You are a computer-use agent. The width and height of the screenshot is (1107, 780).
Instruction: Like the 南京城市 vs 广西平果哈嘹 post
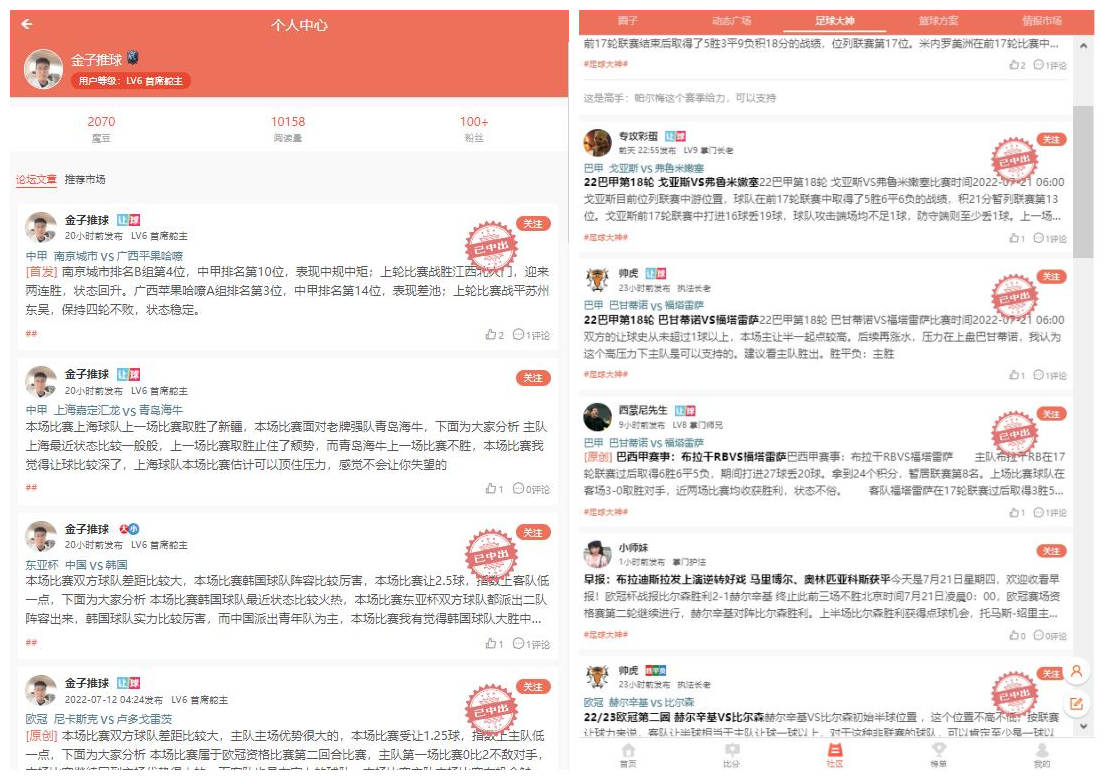pyautogui.click(x=494, y=335)
